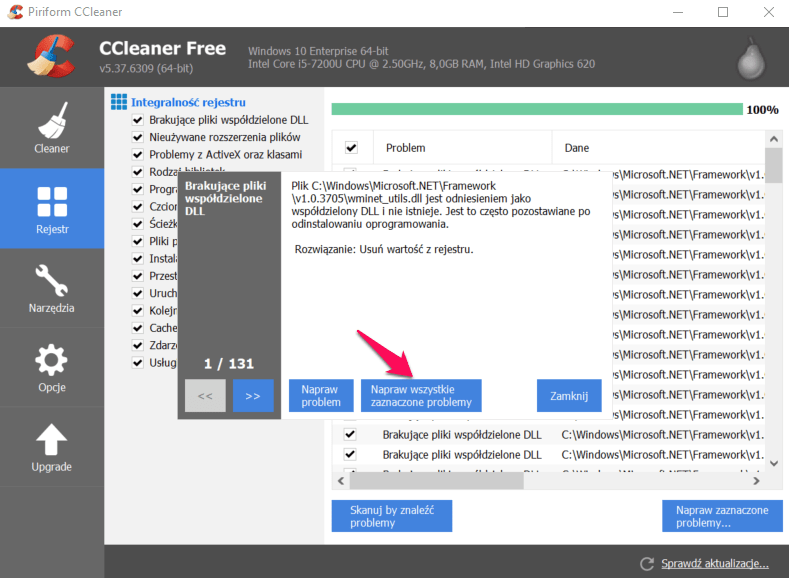Click Napraw wszystkie zaznaczone problemy button

coord(421,395)
